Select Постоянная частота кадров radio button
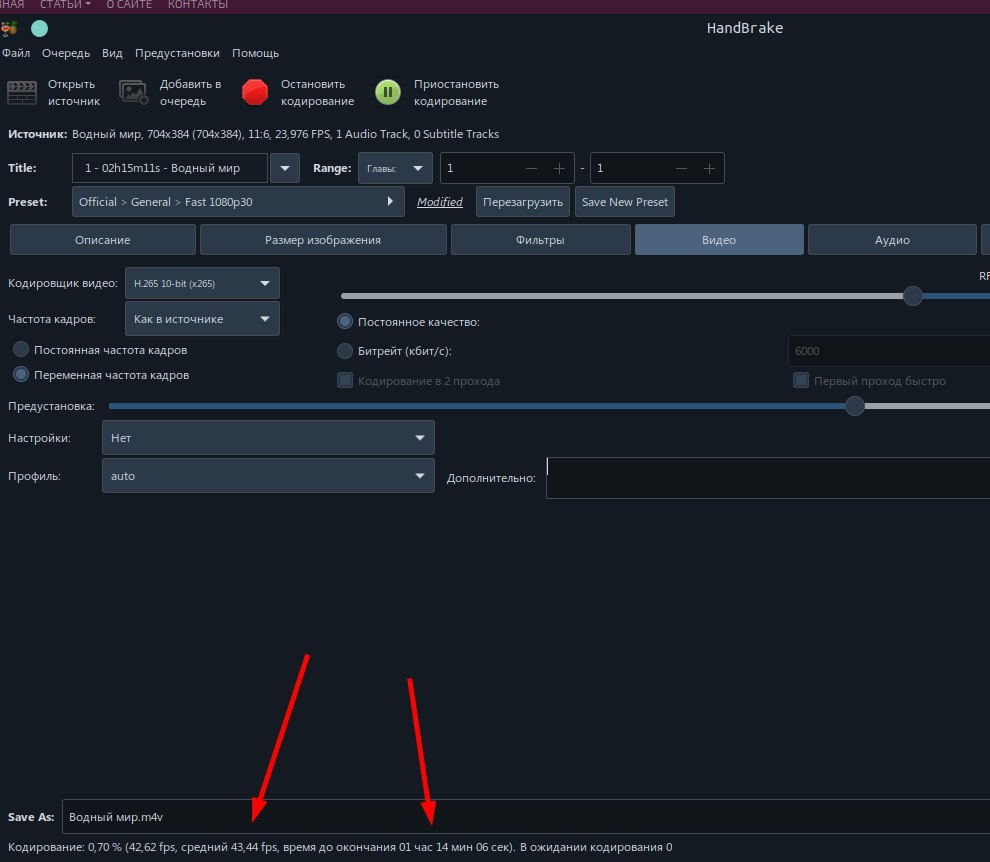Screen dimensions: 990x862 tap(21, 349)
